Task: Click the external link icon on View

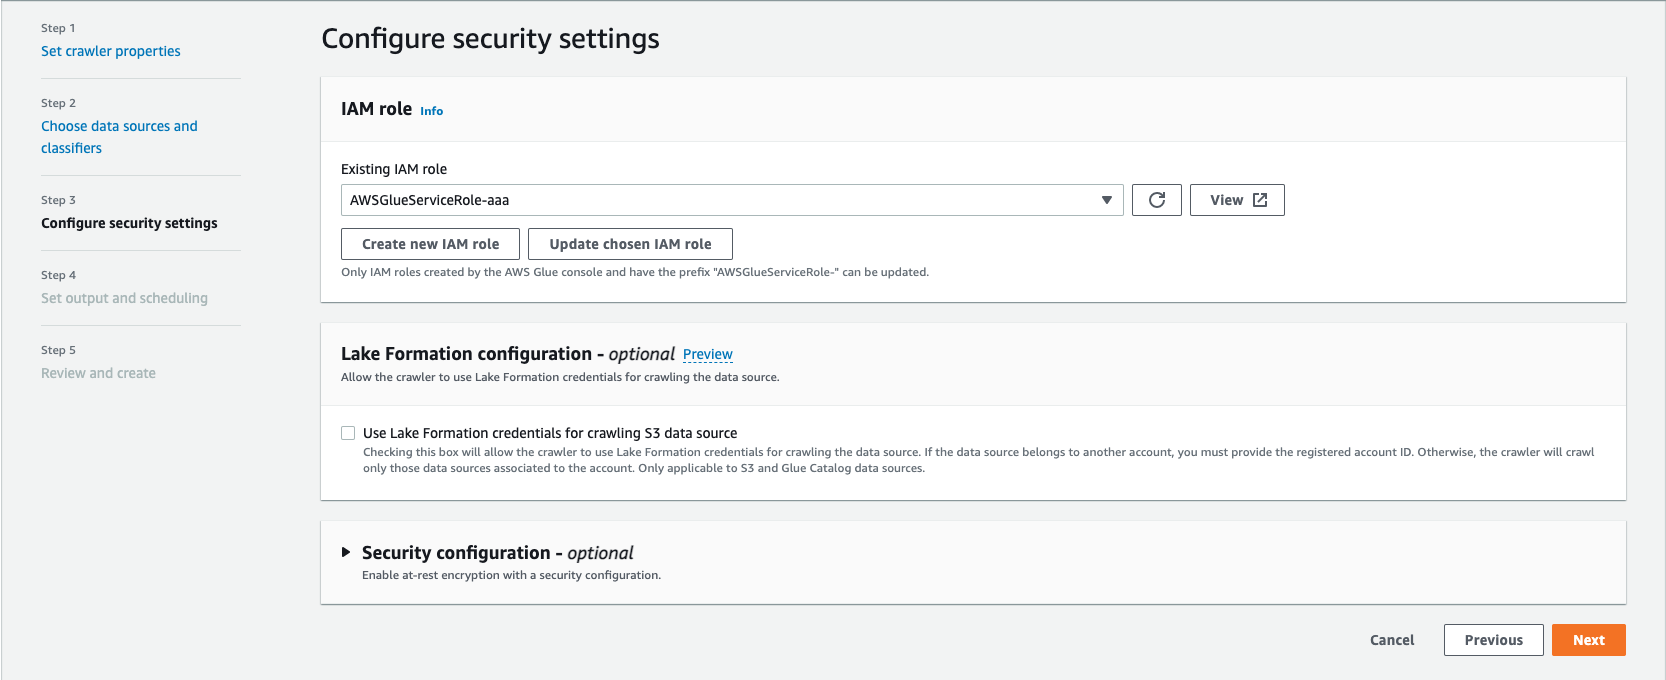Action: (x=1260, y=200)
